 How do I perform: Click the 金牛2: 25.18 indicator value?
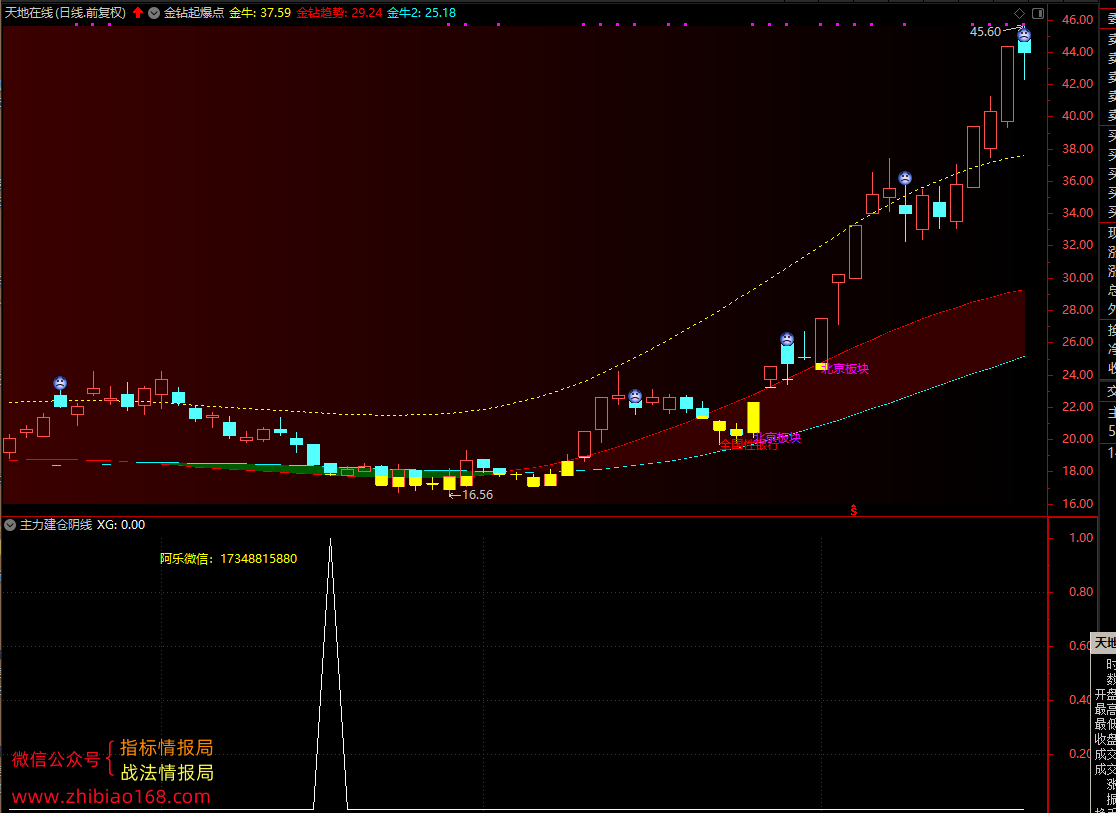tap(421, 13)
